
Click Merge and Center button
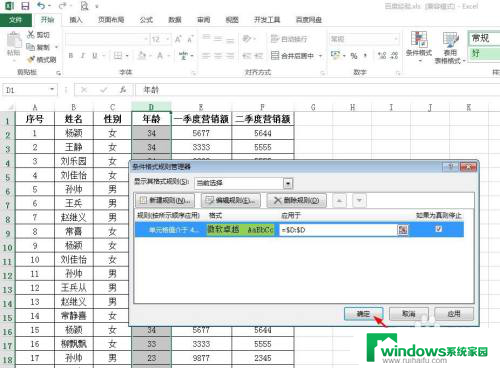[293, 56]
